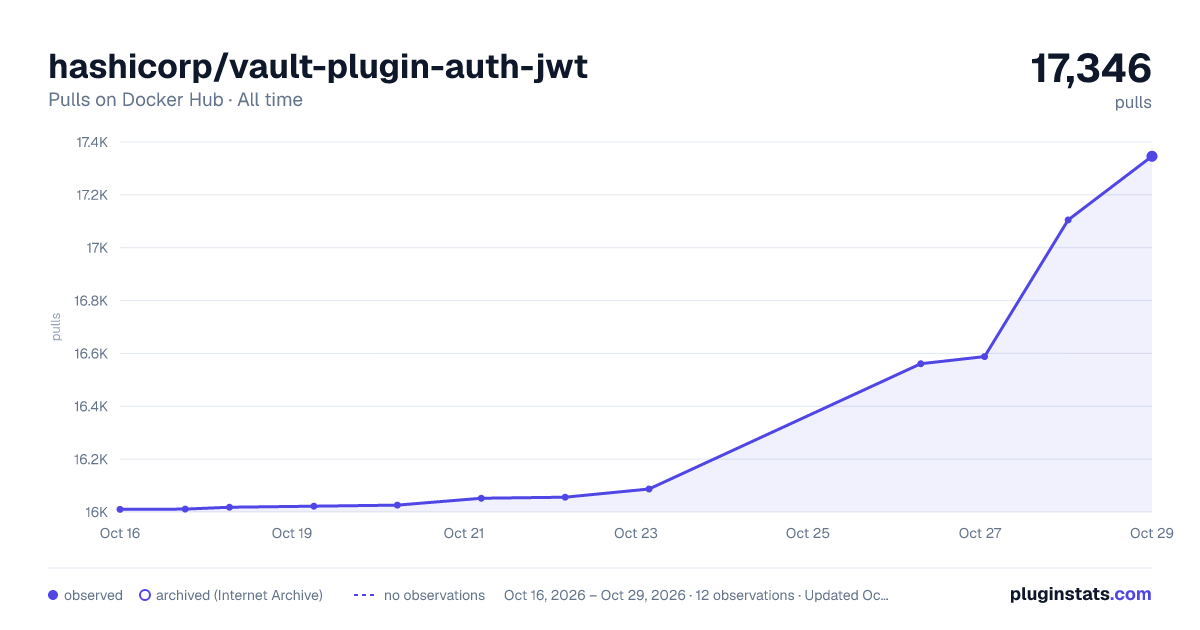Click the '16.6K' y-axis label
Viewport: 1200px width, 630px height.
pos(92,354)
